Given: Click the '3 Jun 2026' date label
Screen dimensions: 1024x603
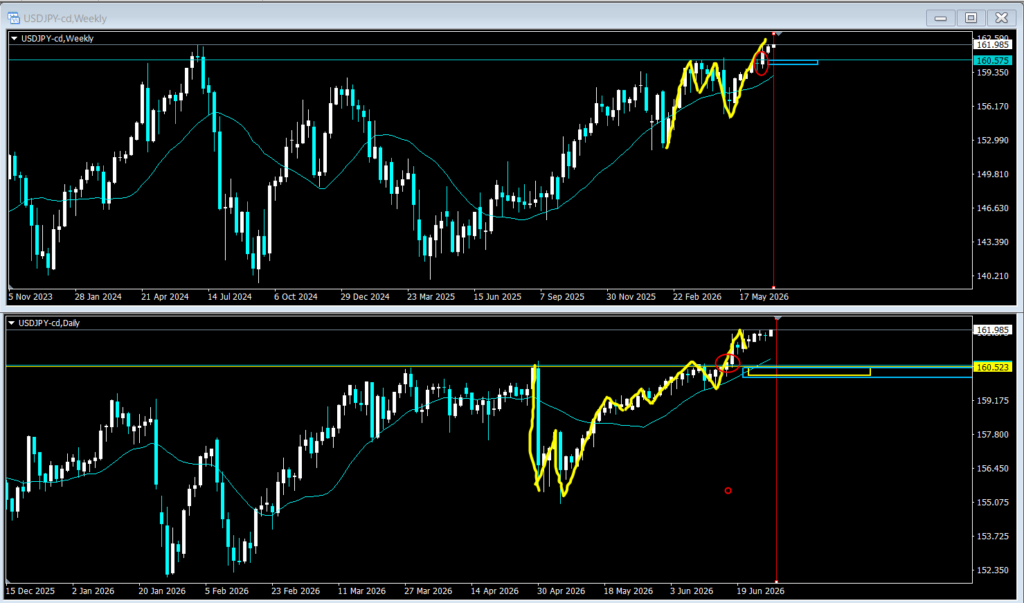Looking at the screenshot, I should pyautogui.click(x=692, y=591).
